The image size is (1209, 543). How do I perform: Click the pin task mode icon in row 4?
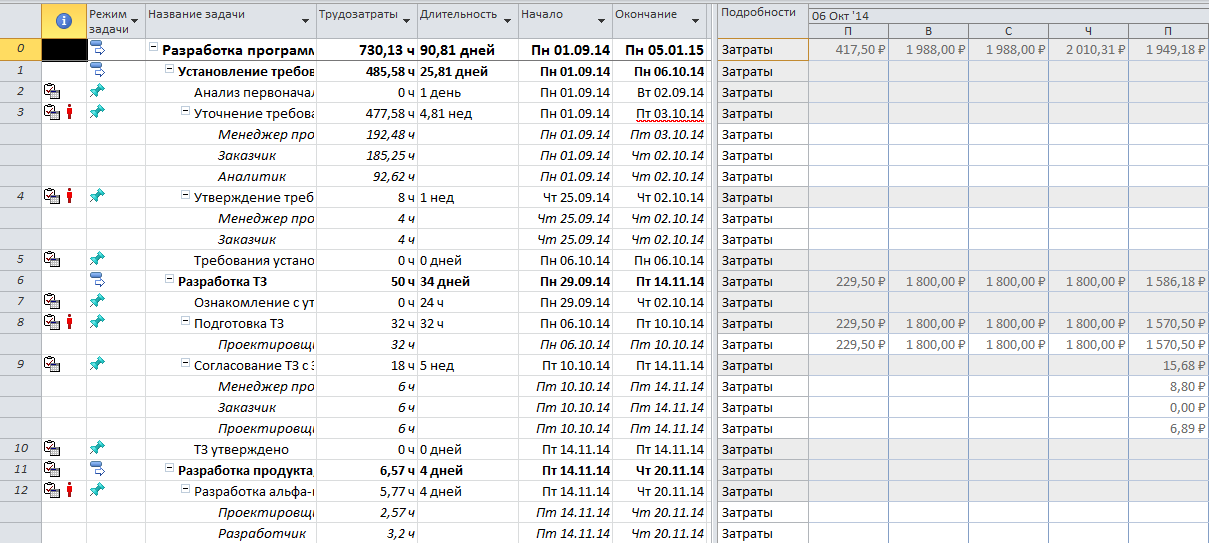97,197
